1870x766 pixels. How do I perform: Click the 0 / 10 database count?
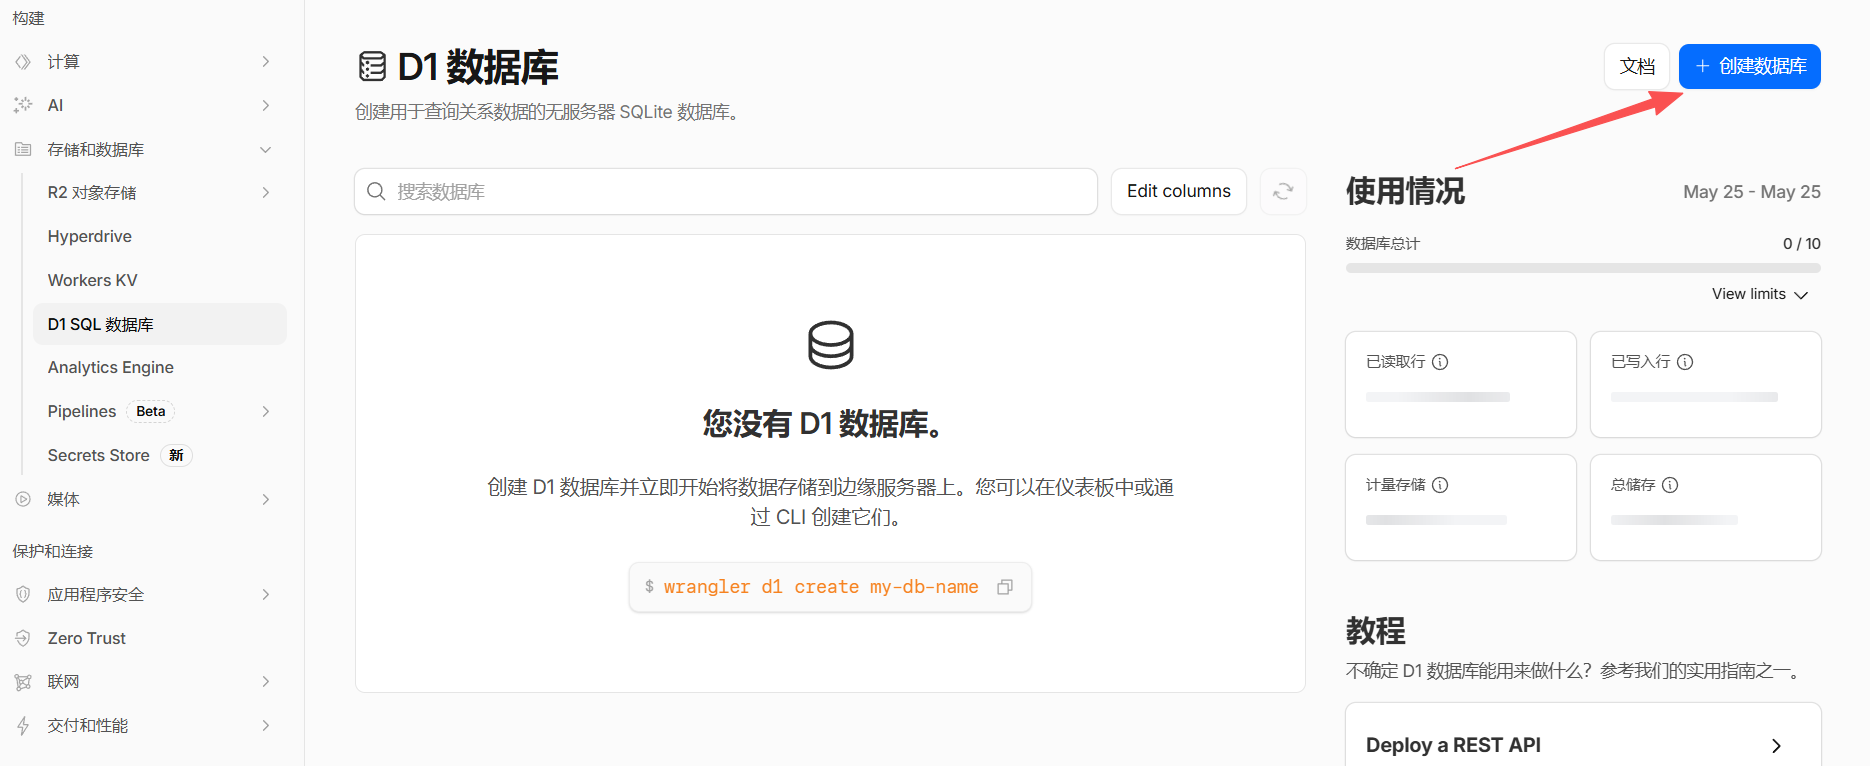tap(1802, 244)
